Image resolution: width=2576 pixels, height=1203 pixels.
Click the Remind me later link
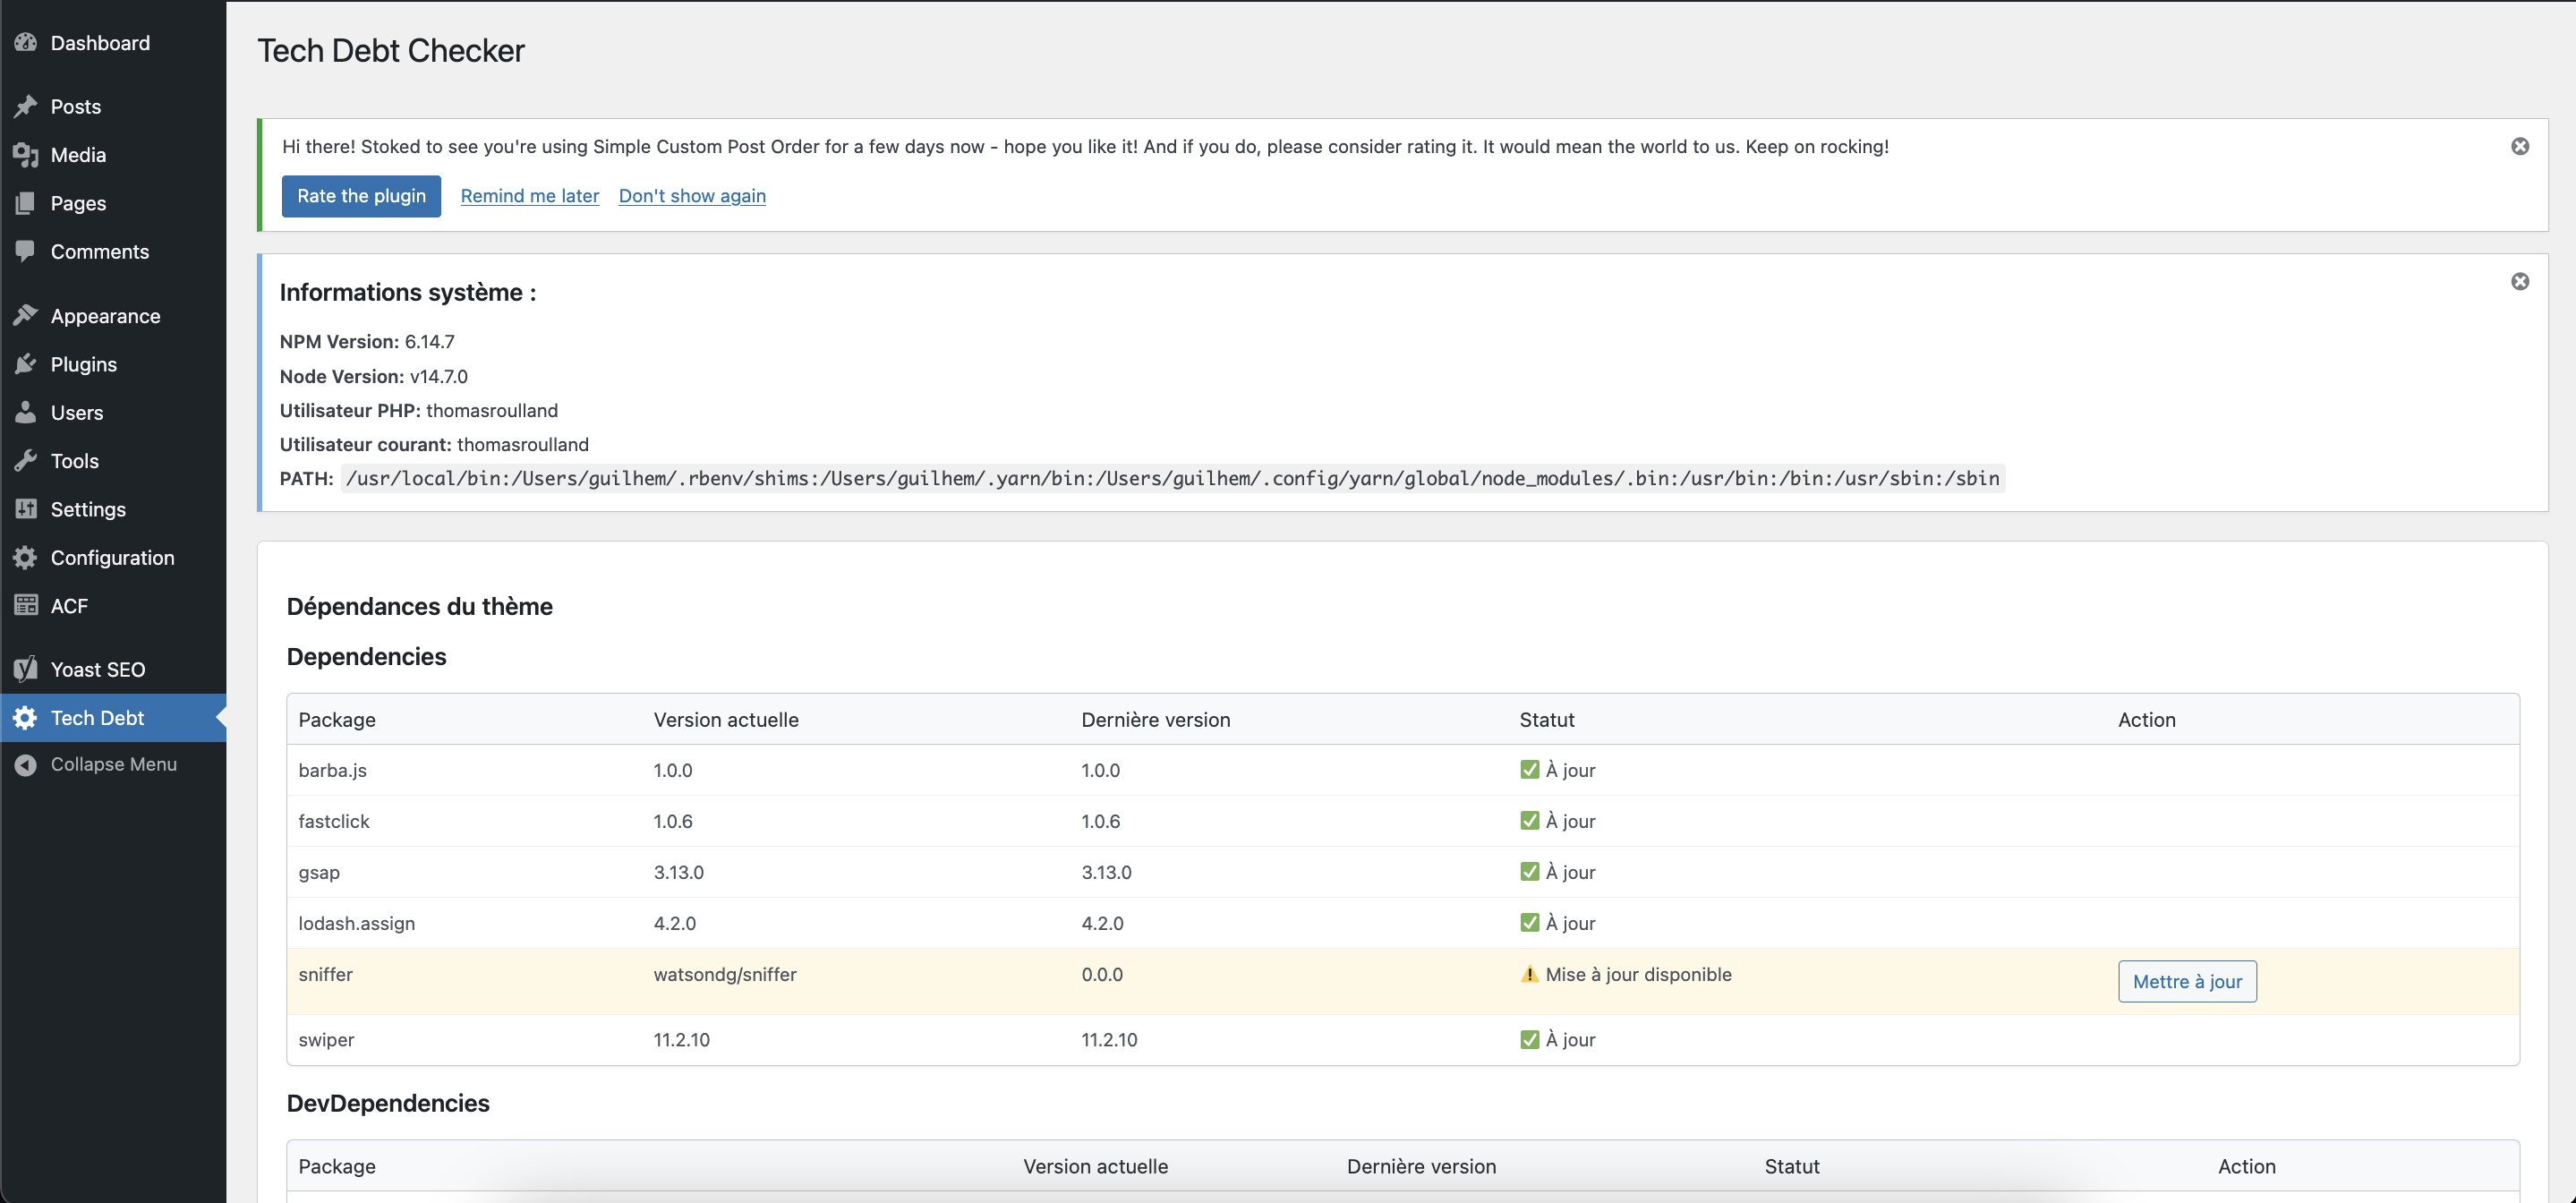[530, 196]
